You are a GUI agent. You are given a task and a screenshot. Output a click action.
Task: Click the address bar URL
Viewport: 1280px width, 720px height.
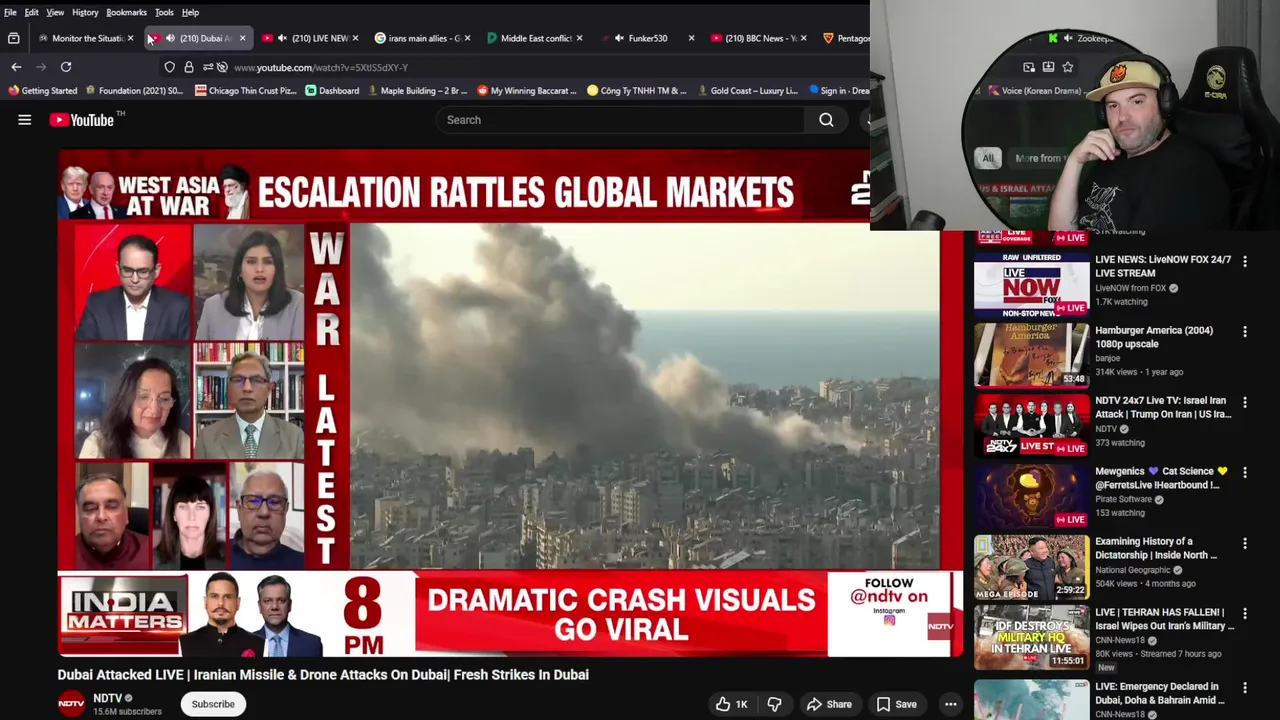point(320,67)
